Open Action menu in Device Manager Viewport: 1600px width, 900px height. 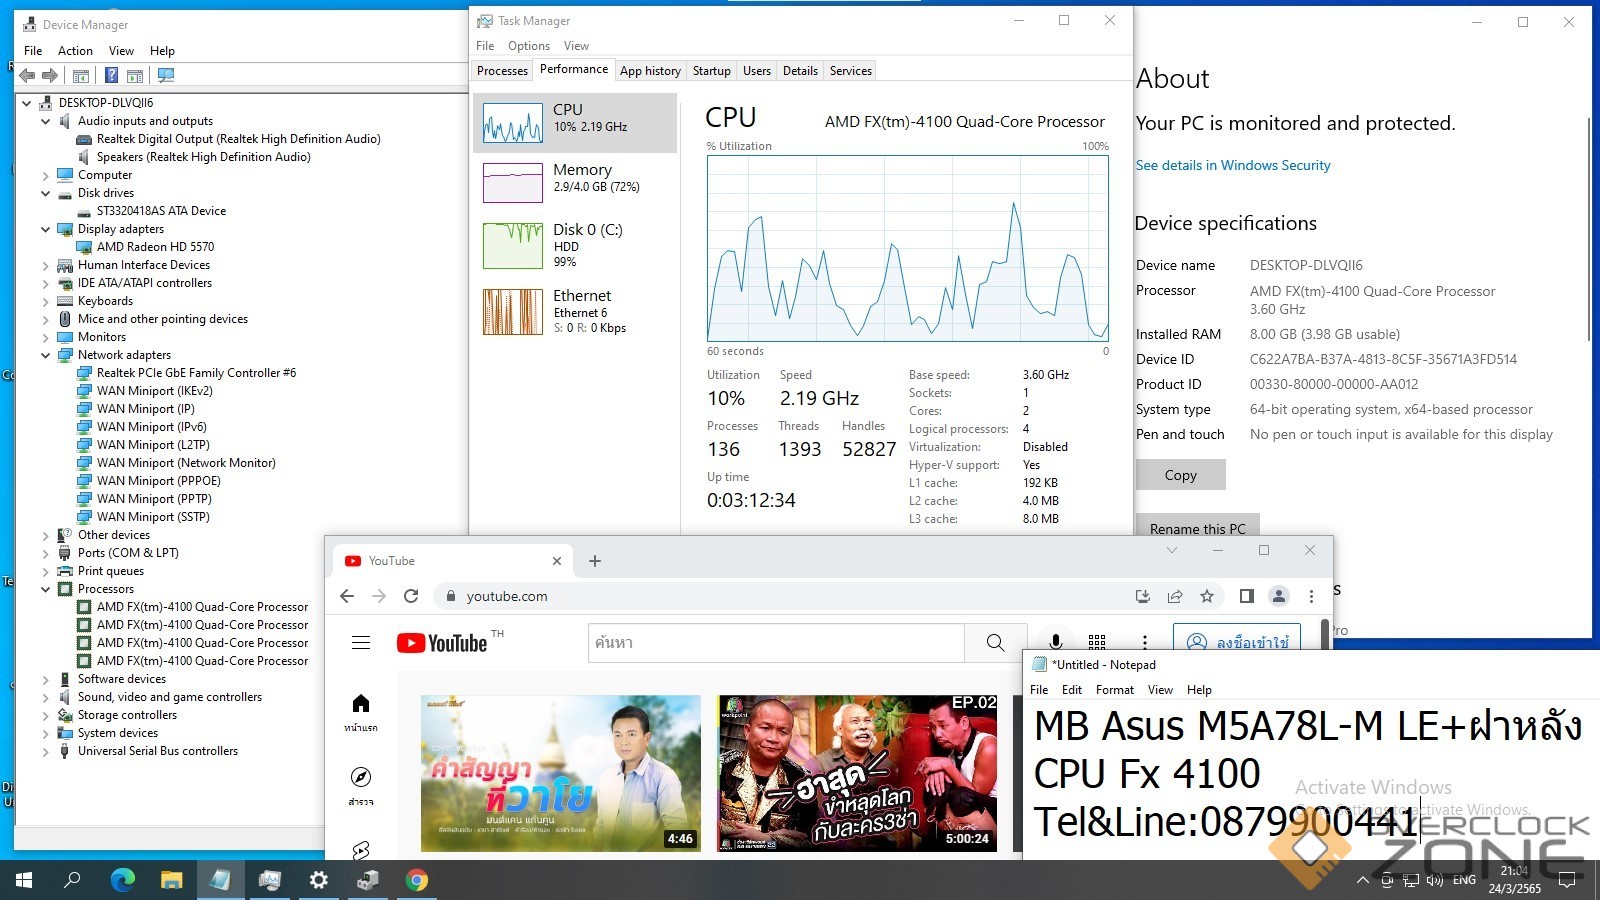click(75, 51)
